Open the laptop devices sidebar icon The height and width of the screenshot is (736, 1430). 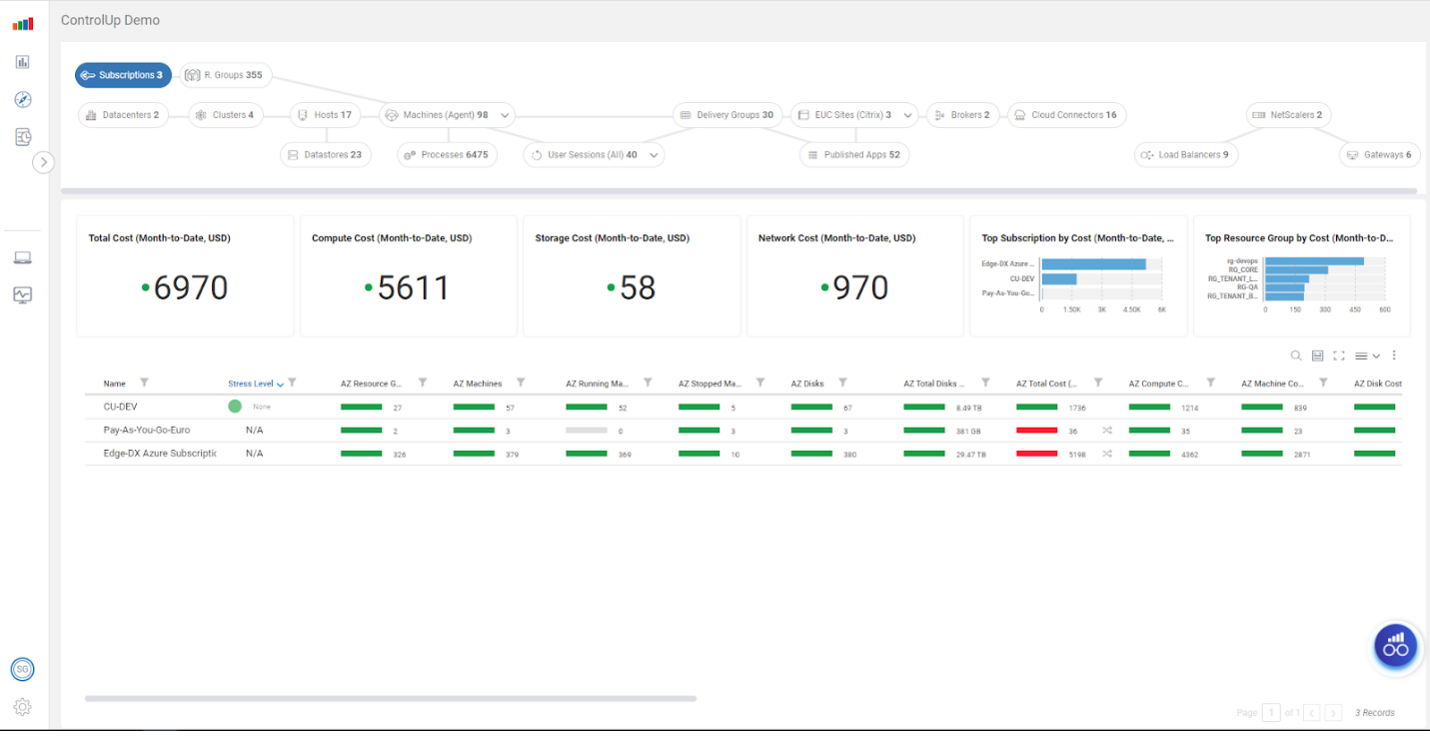[23, 258]
